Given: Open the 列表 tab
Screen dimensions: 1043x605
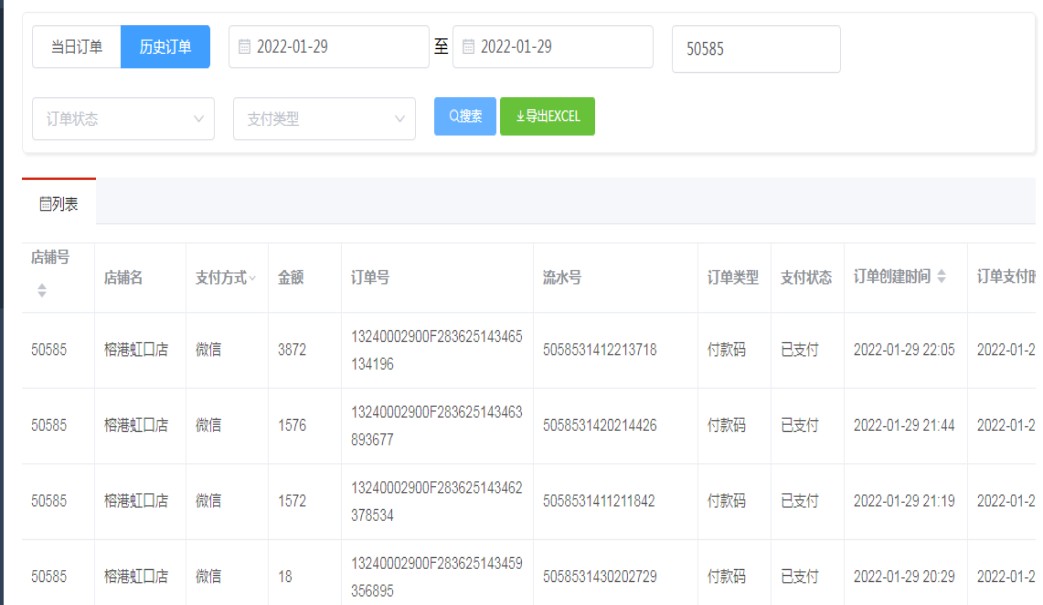Looking at the screenshot, I should (x=59, y=204).
